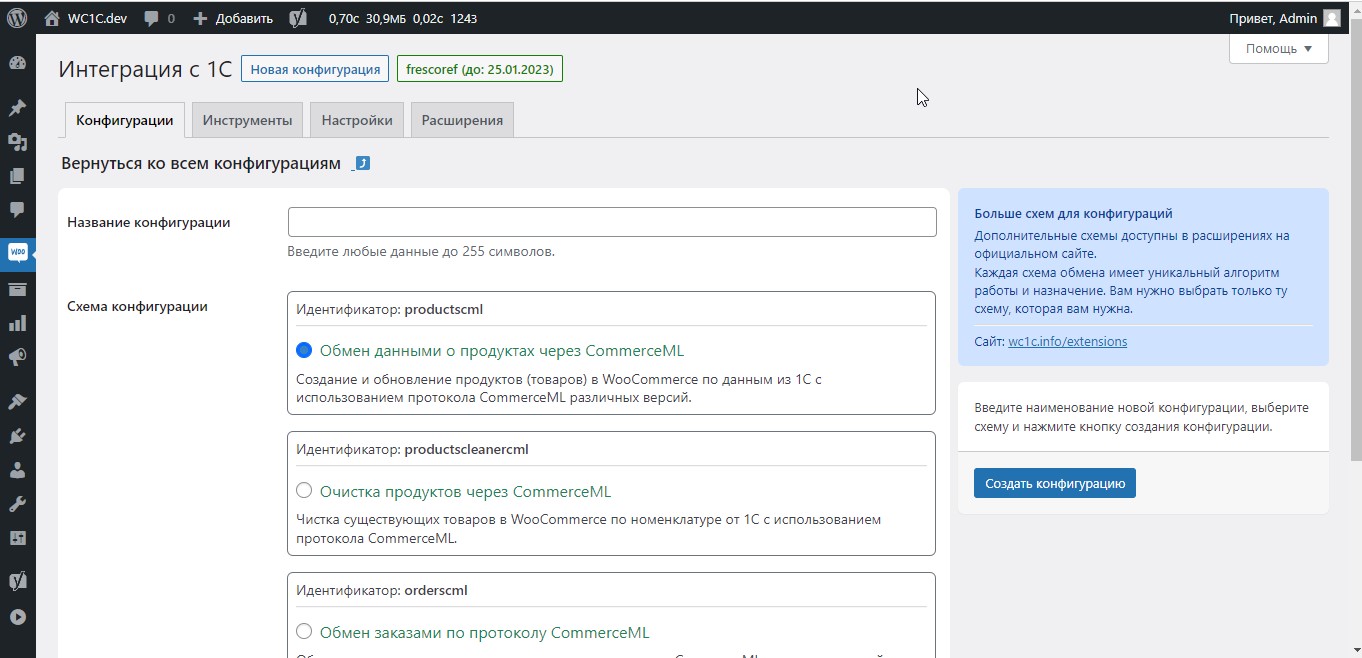
Task: Click the Новая конфигурация button
Action: pos(315,69)
